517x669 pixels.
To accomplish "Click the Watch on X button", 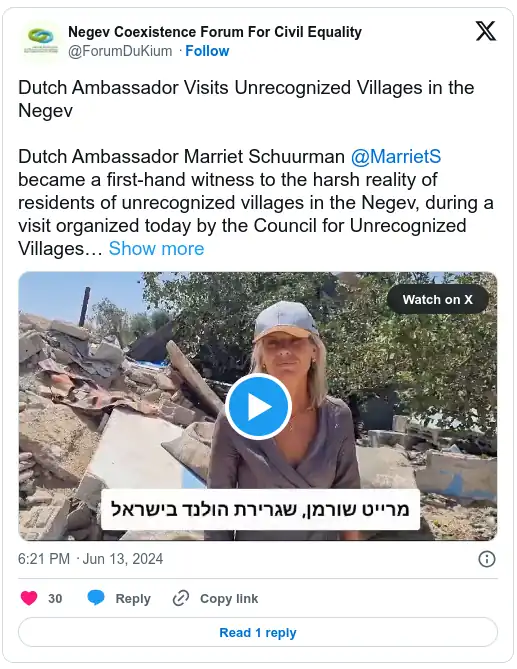I will pos(438,300).
